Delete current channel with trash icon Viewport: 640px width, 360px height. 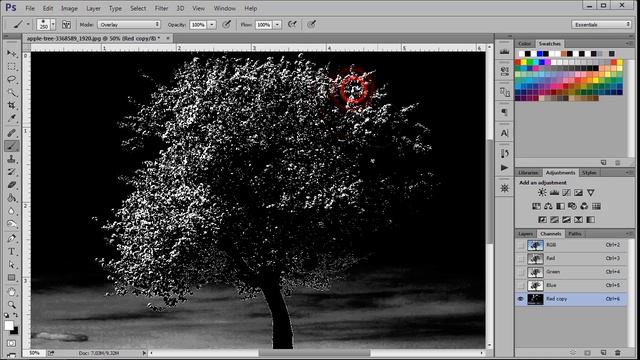(x=618, y=352)
